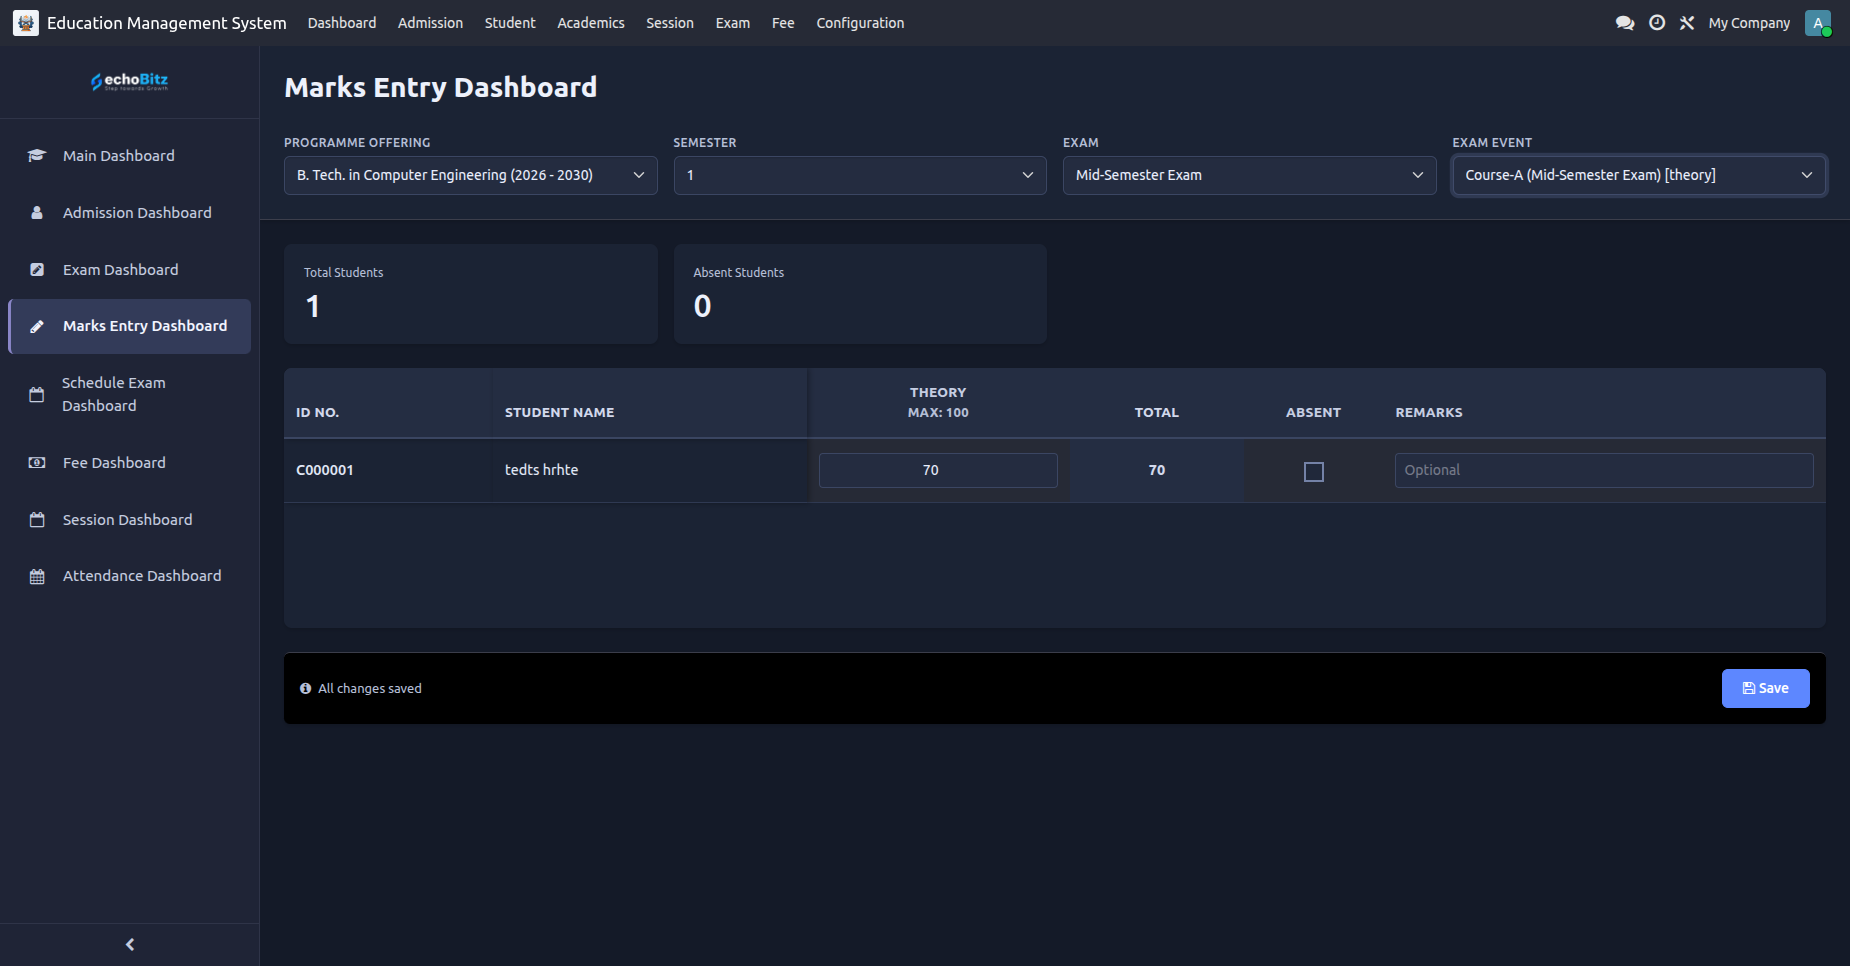Open the activities clock icon
This screenshot has height=966, width=1850.
click(1657, 23)
